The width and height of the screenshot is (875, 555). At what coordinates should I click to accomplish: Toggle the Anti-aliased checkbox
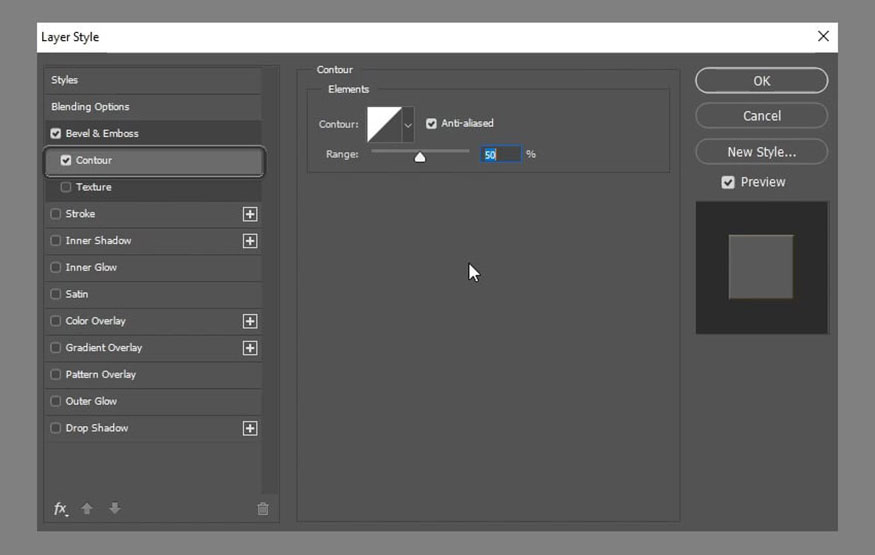pyautogui.click(x=431, y=123)
